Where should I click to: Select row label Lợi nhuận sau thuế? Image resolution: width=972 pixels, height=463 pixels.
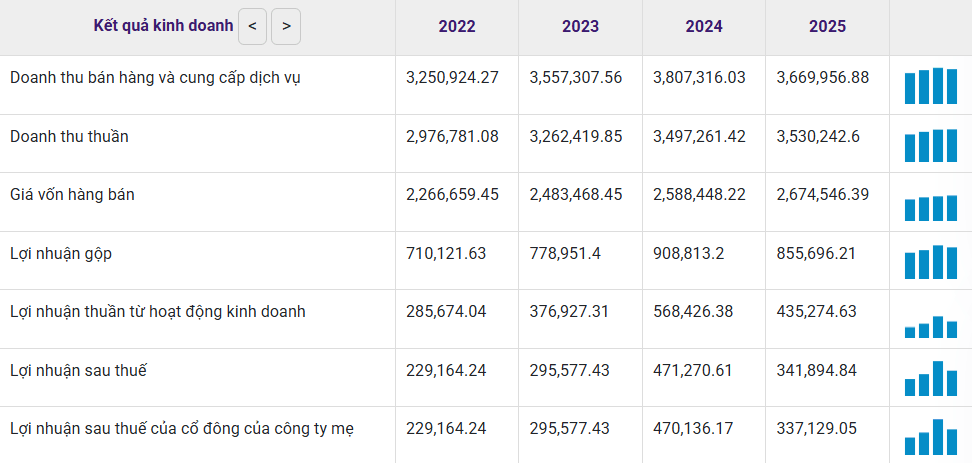tap(78, 371)
